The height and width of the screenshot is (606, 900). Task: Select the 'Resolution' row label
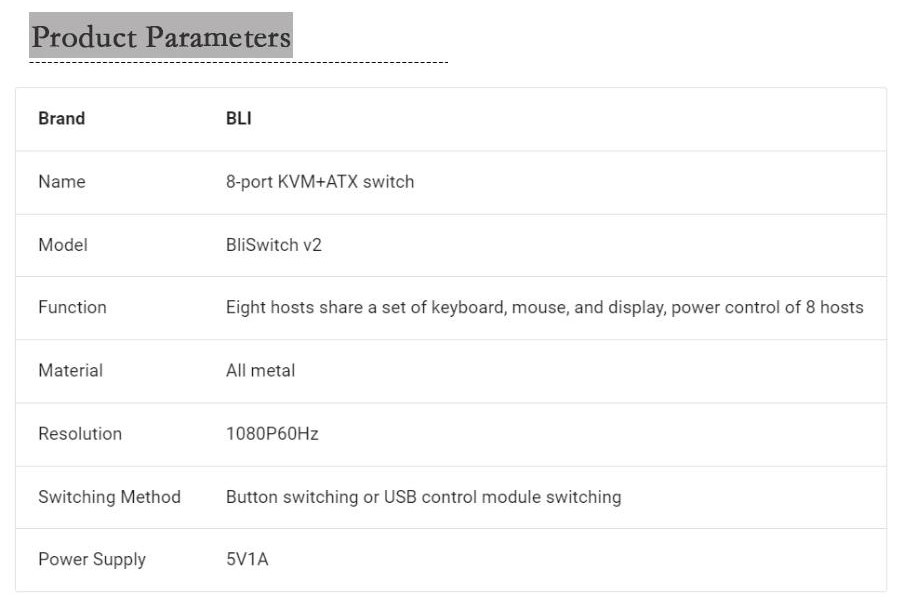point(80,434)
